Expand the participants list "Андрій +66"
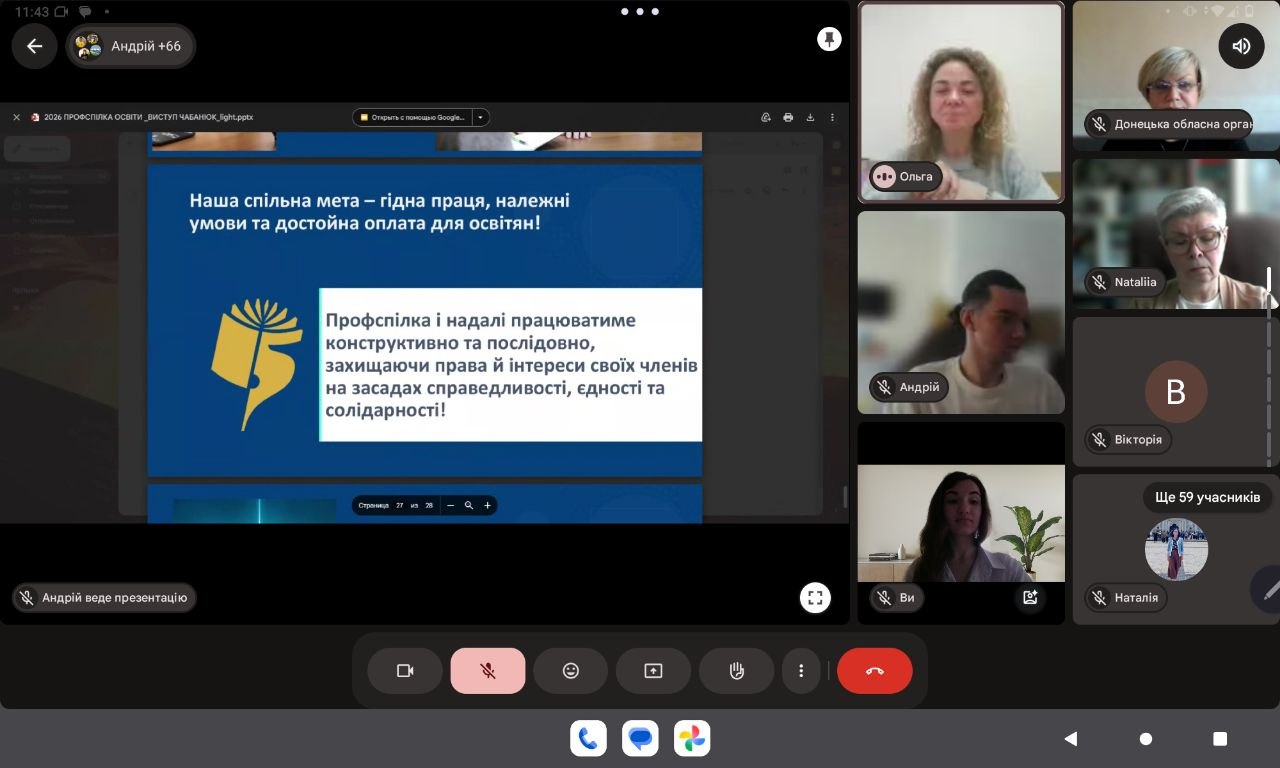 pos(131,46)
